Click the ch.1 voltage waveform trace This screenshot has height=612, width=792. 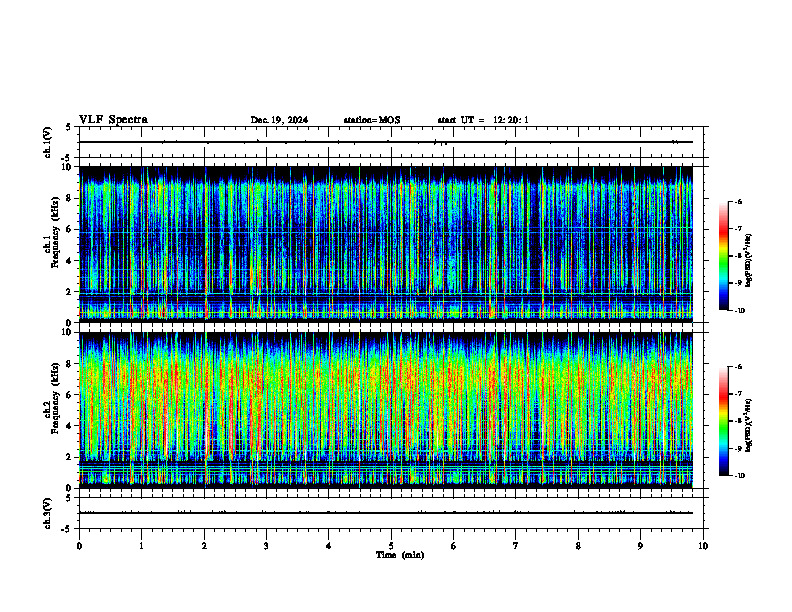click(386, 142)
